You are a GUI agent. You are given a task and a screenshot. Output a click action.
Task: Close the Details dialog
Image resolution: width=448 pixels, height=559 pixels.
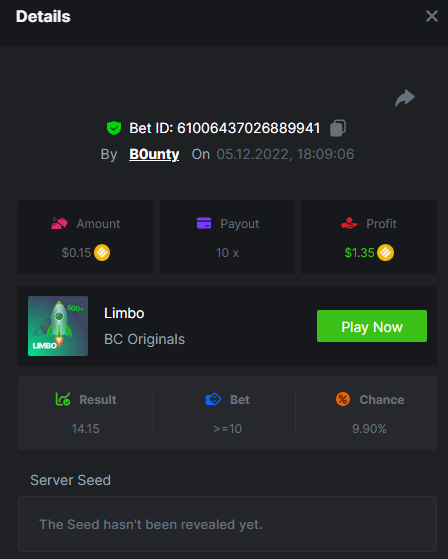(x=432, y=16)
